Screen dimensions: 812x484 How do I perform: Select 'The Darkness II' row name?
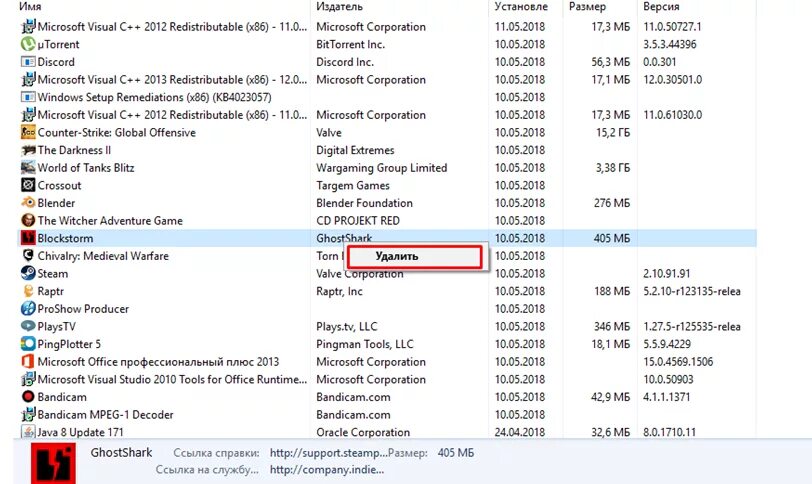click(74, 150)
